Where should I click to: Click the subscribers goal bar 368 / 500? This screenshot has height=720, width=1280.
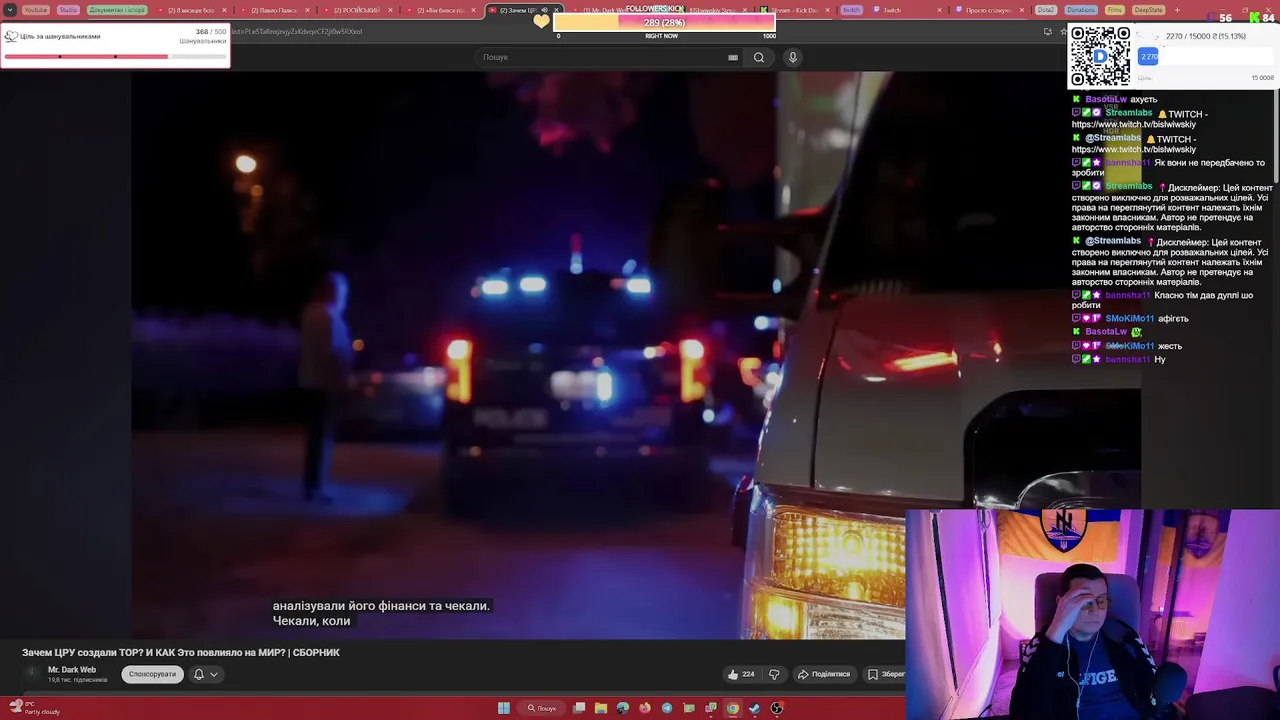coord(115,56)
